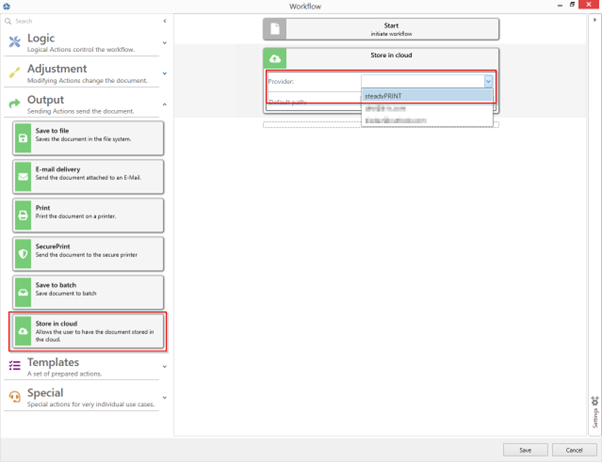Click the SecurePrint shield icon
Screen dimensions: 602x462
point(23,254)
